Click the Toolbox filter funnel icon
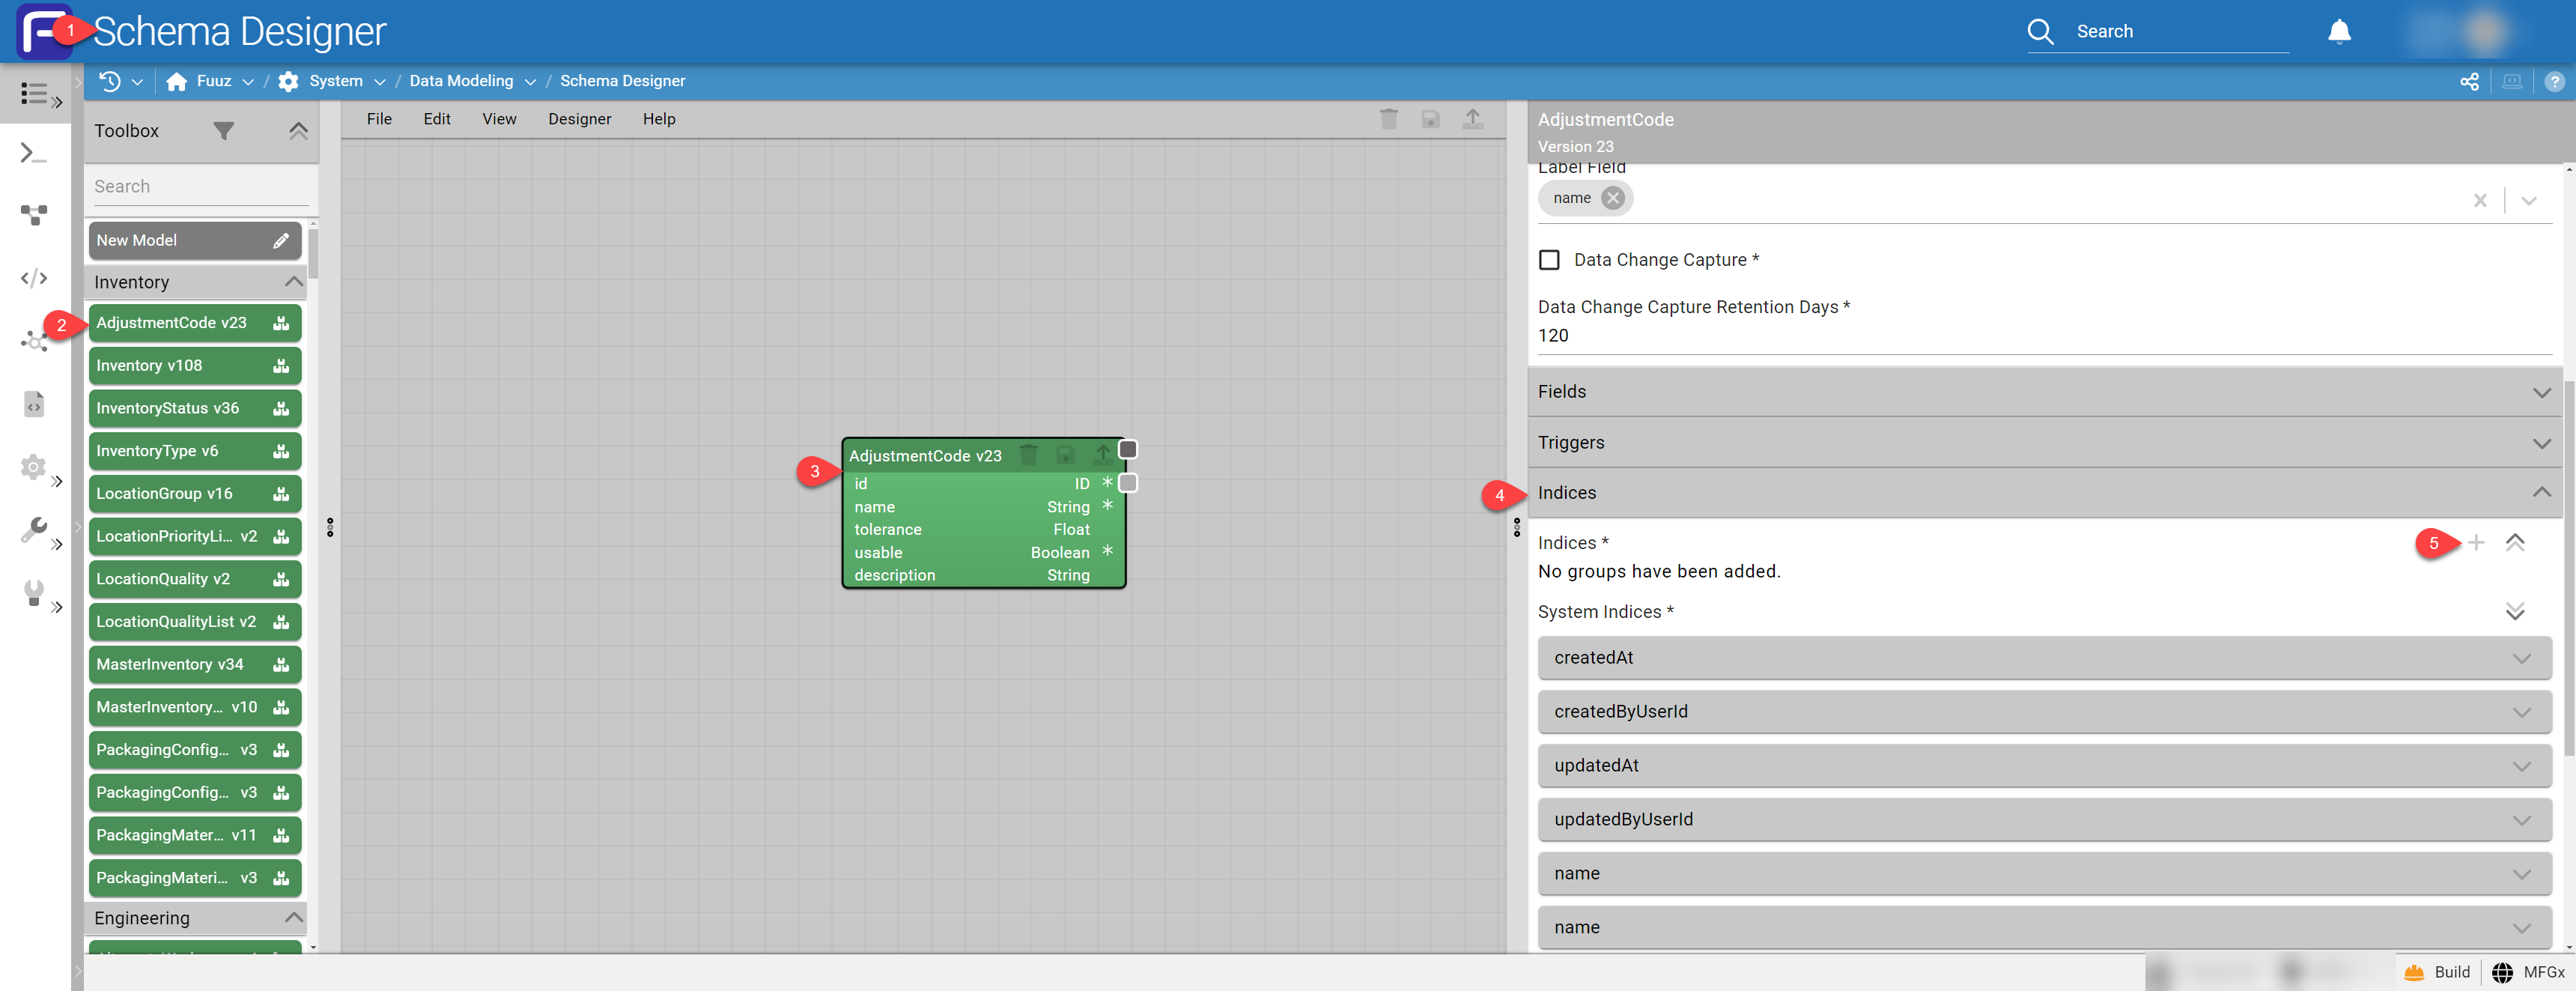The height and width of the screenshot is (991, 2576). (224, 131)
